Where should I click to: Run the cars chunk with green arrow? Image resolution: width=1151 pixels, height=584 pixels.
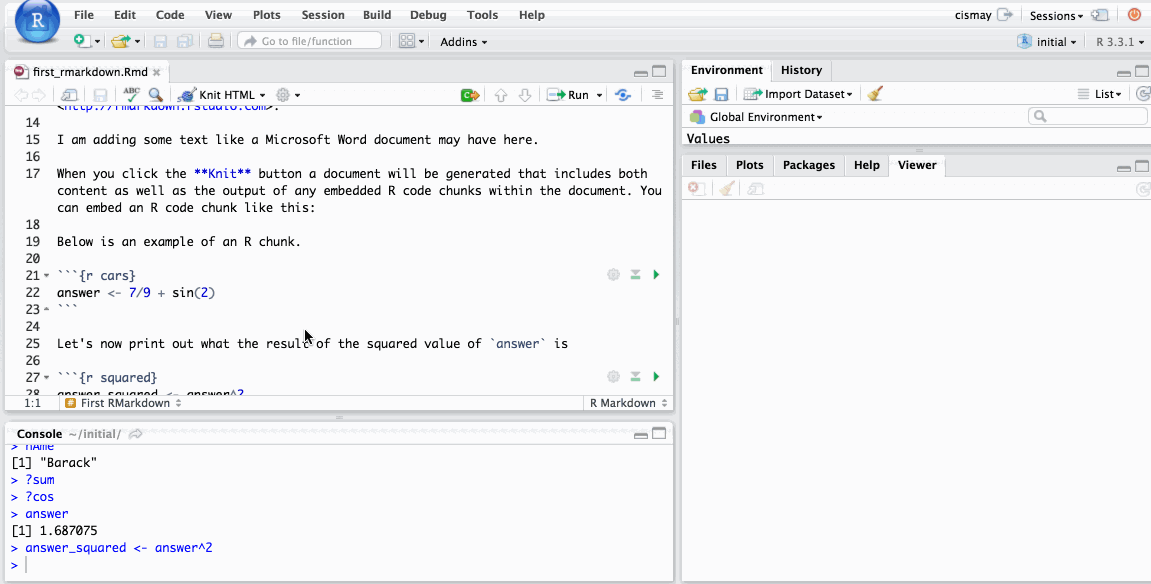[656, 274]
